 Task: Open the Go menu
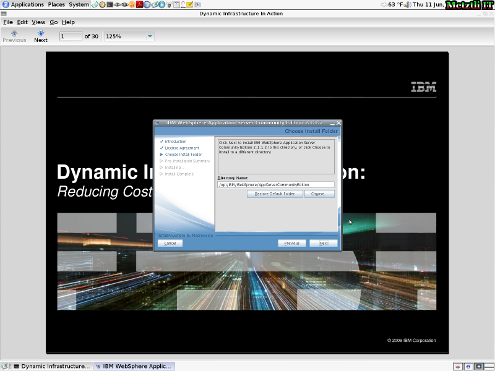tap(54, 22)
